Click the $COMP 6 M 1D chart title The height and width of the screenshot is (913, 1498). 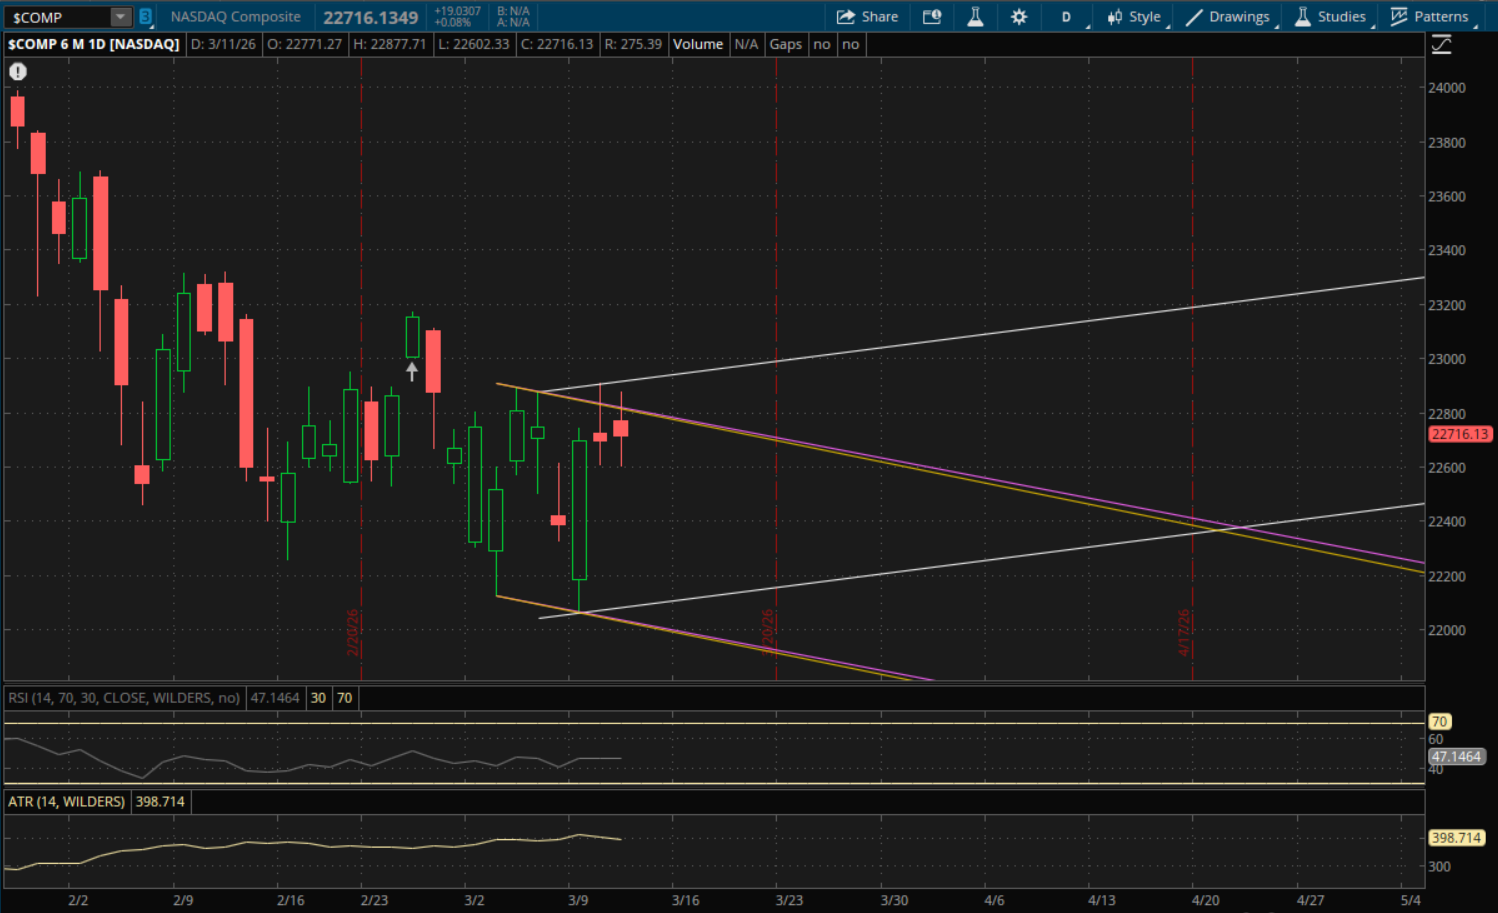(94, 44)
